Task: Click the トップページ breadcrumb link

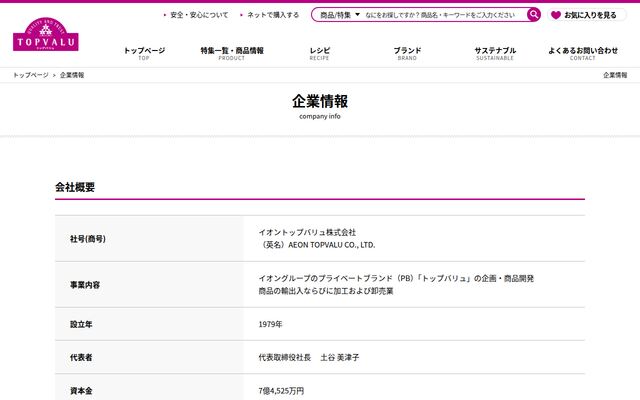Action: [x=31, y=75]
